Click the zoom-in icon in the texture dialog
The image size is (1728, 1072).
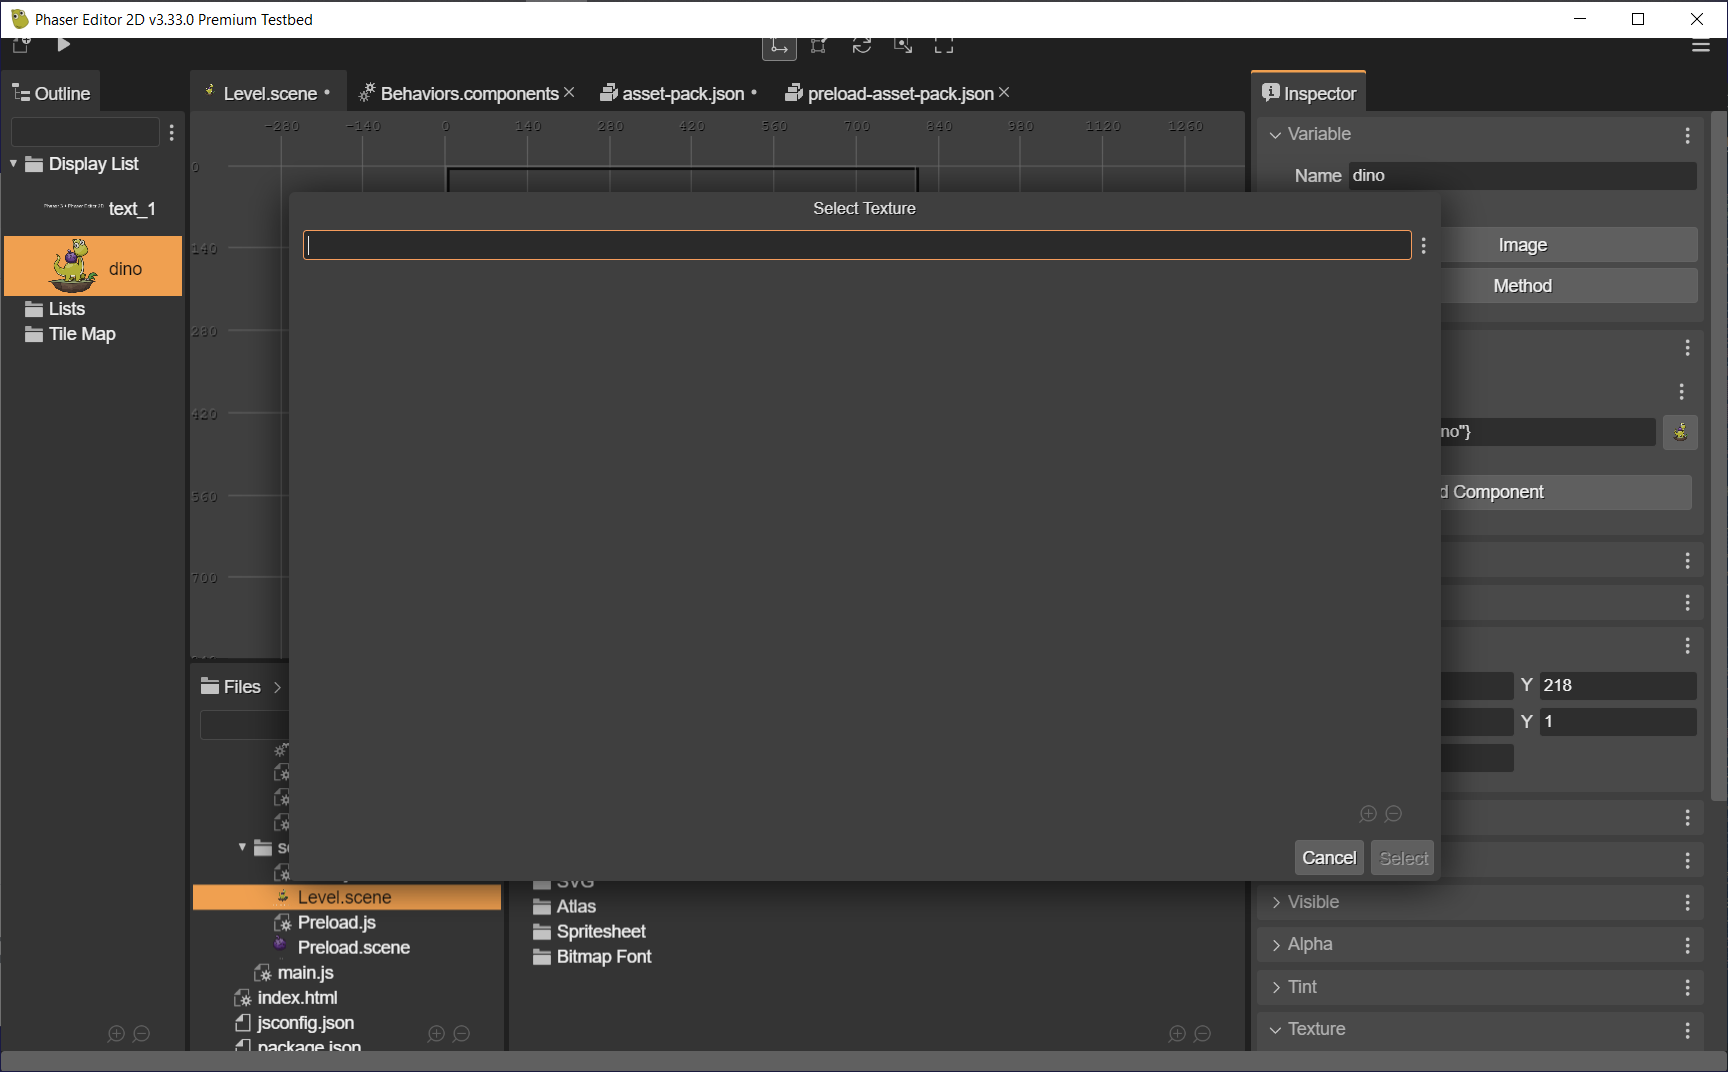(1369, 814)
